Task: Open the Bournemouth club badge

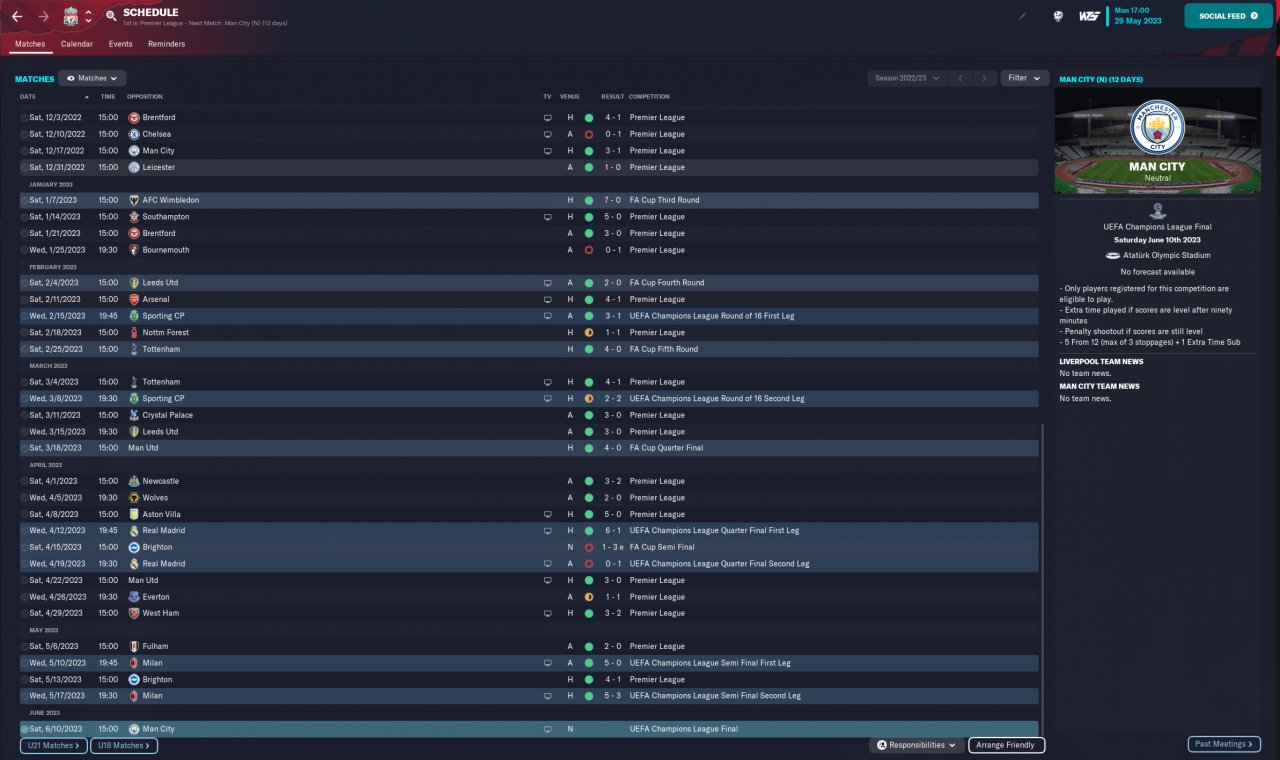Action: point(134,250)
